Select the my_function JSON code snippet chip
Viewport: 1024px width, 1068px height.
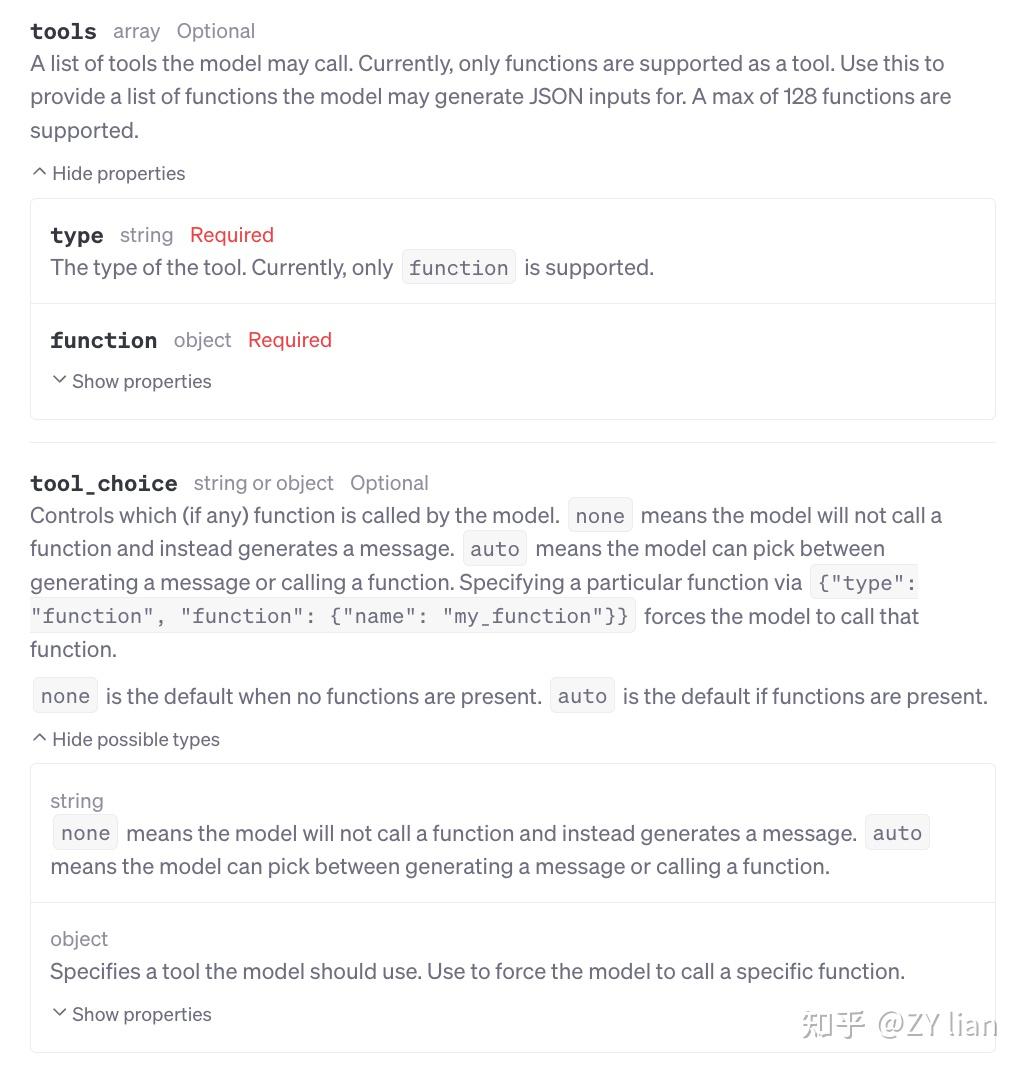(x=331, y=615)
